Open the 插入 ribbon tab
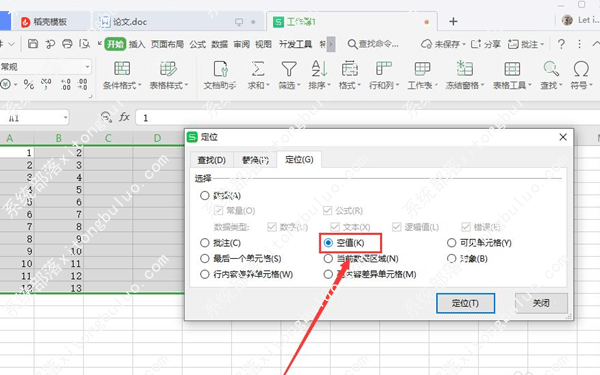Image resolution: width=600 pixels, height=375 pixels. pyautogui.click(x=137, y=44)
